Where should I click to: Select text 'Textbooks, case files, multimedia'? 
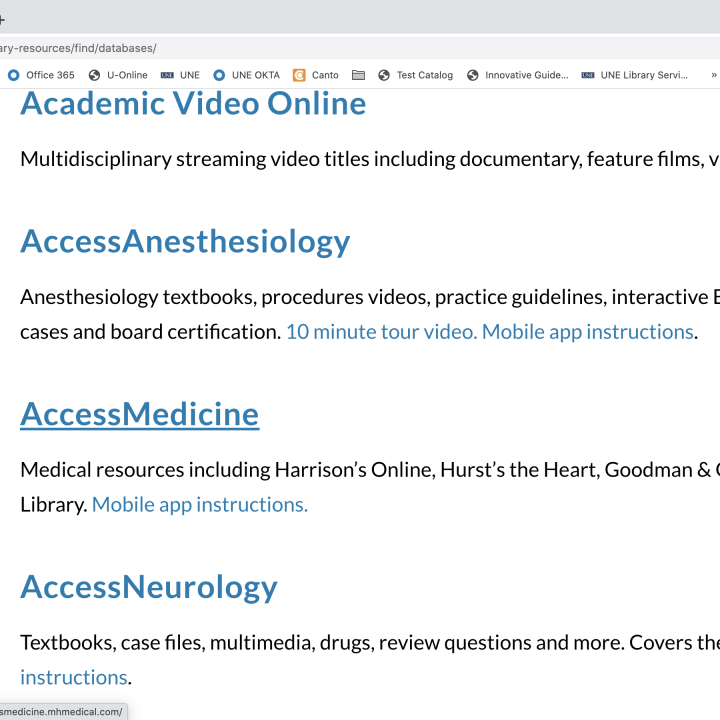point(167,642)
